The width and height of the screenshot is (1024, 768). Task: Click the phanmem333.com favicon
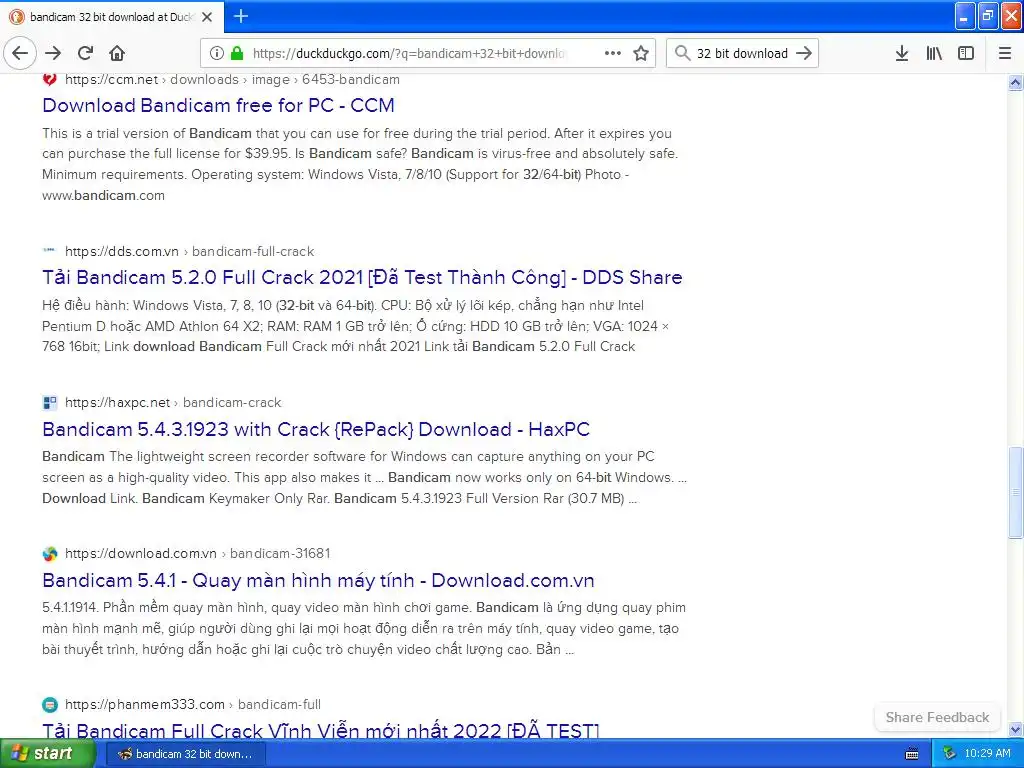(x=50, y=705)
